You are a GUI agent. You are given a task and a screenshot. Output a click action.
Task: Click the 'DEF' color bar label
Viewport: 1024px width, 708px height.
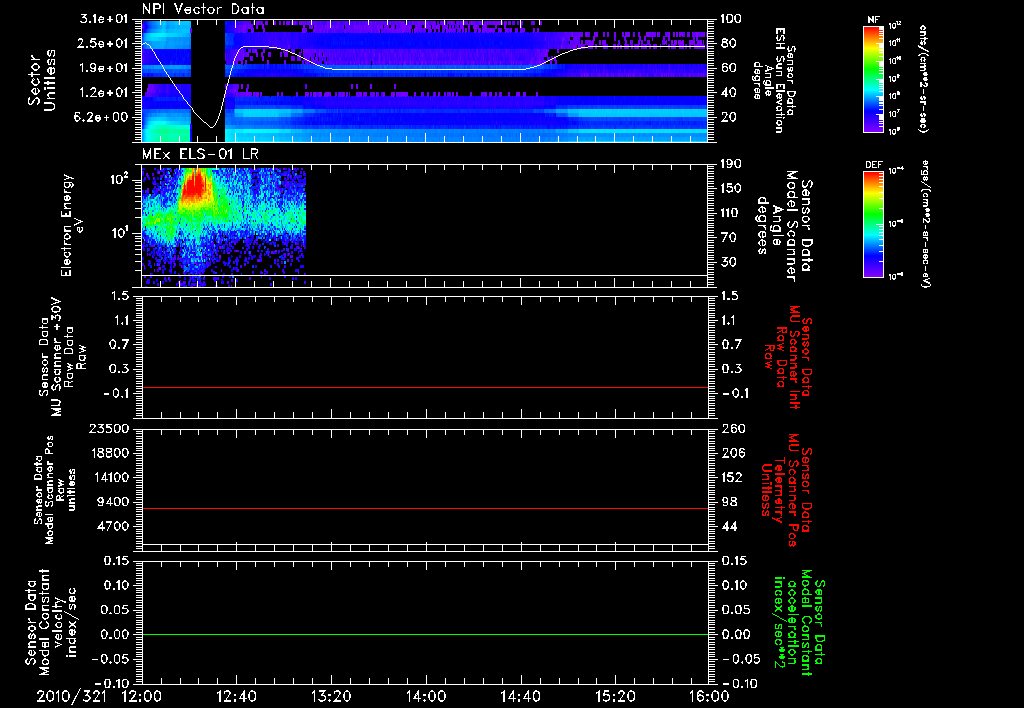(x=874, y=165)
